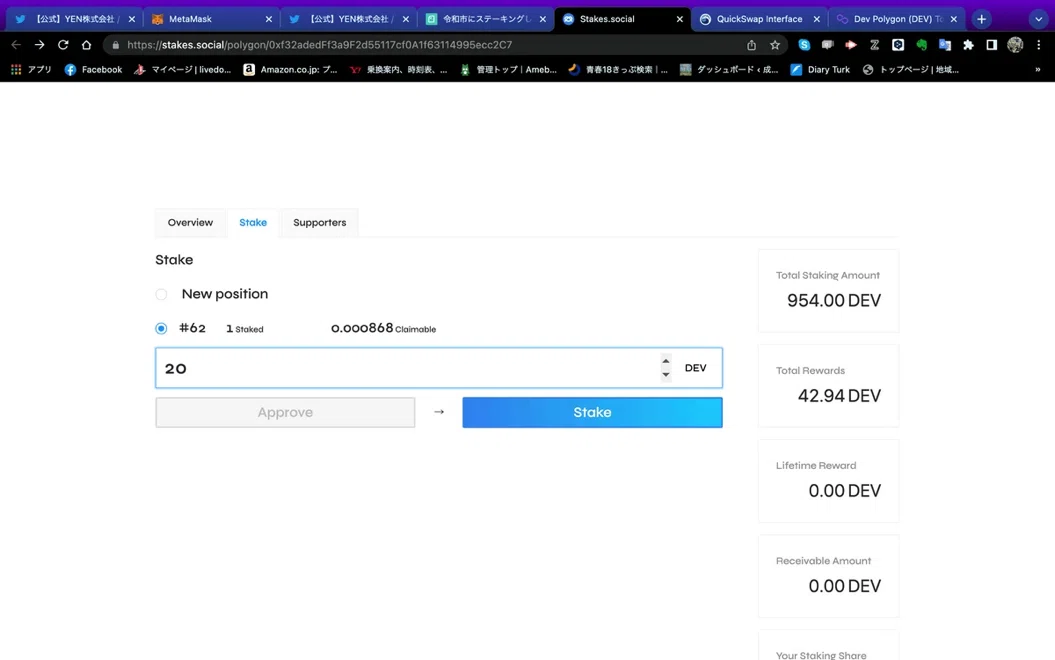Screen dimensions: 1055x660
Task: Open a new browser tab
Action: click(x=982, y=19)
